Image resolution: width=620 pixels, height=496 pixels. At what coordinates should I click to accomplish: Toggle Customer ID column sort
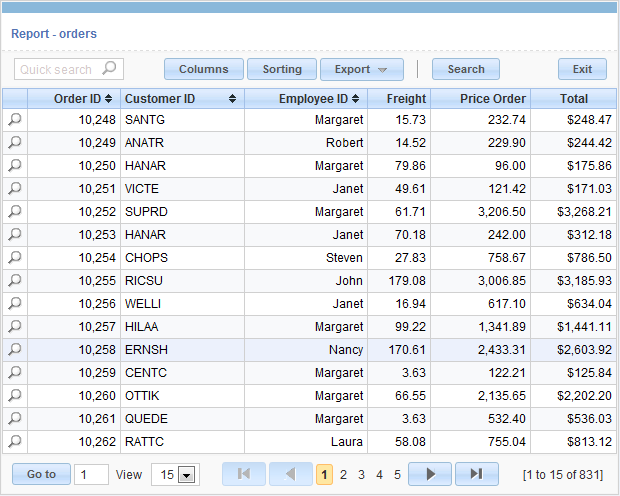tap(233, 99)
